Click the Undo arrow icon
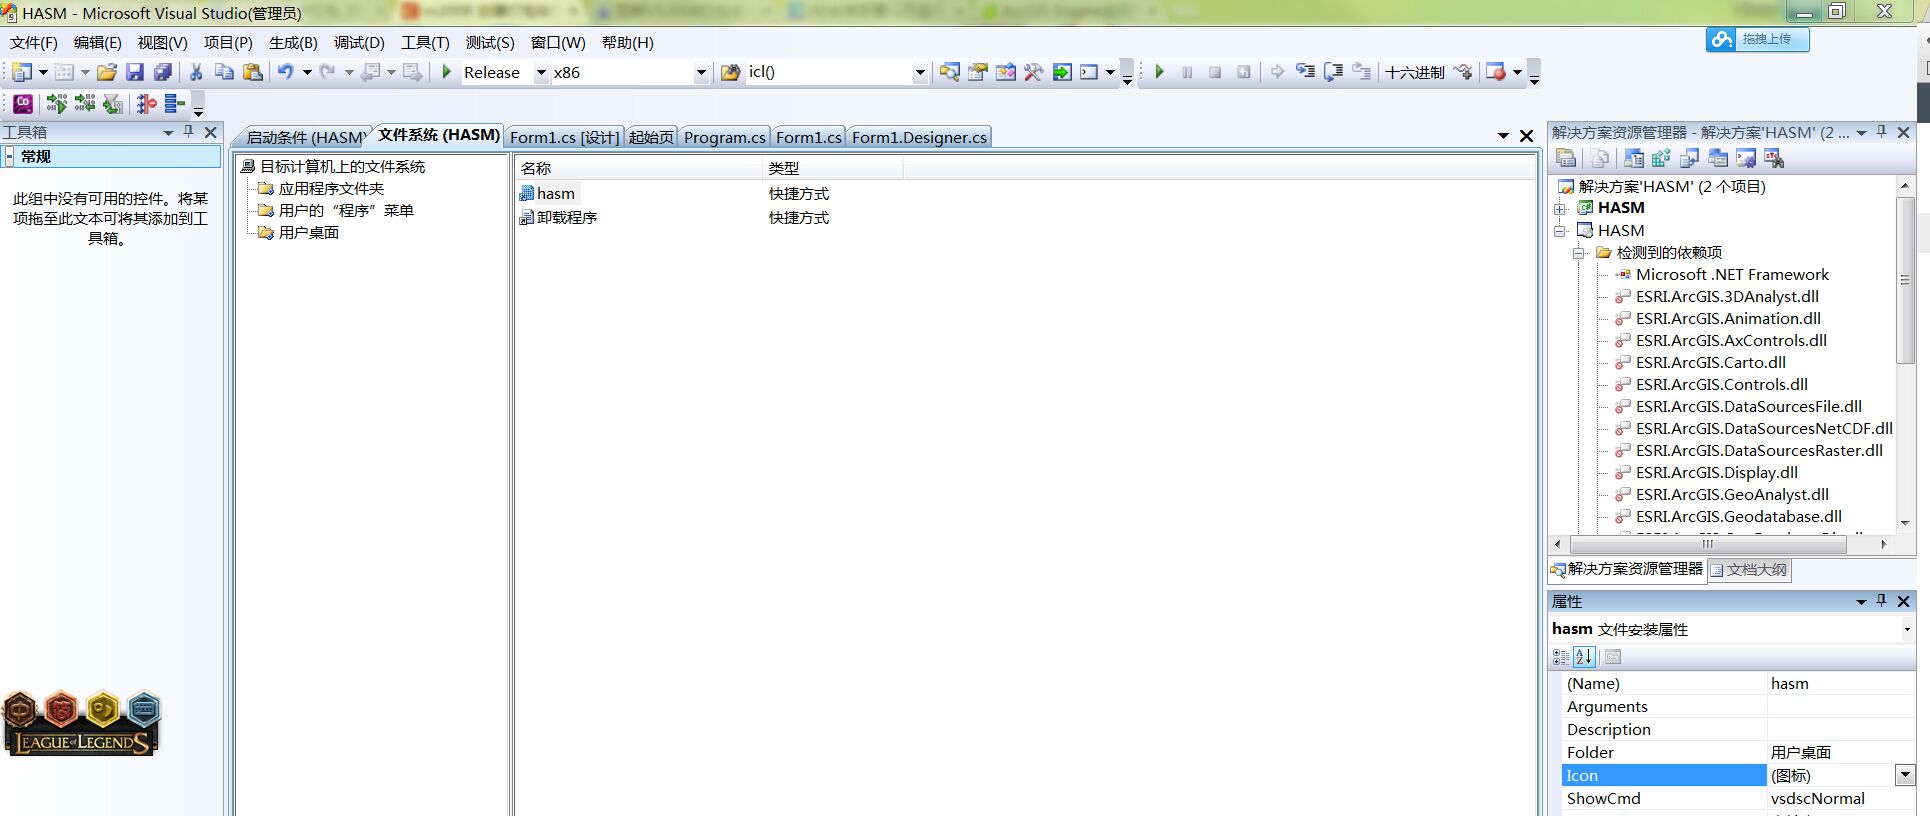Viewport: 1930px width, 816px height. [x=286, y=72]
